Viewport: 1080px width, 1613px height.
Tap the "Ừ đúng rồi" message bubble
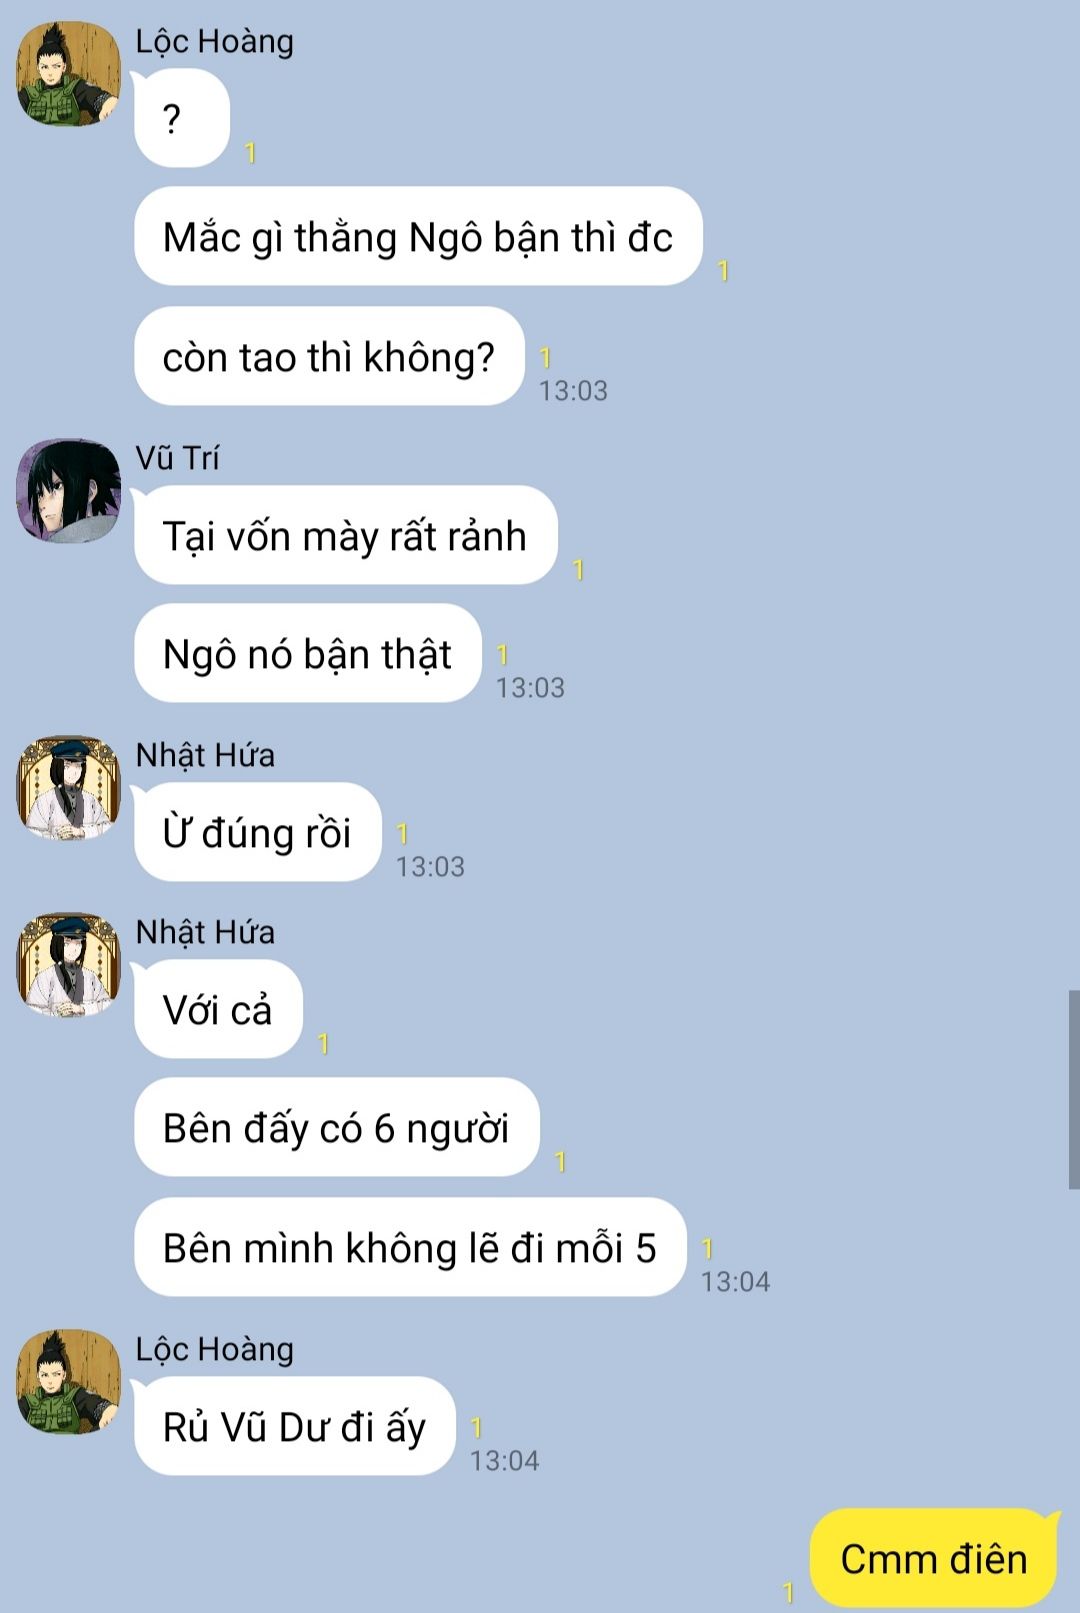(x=258, y=832)
